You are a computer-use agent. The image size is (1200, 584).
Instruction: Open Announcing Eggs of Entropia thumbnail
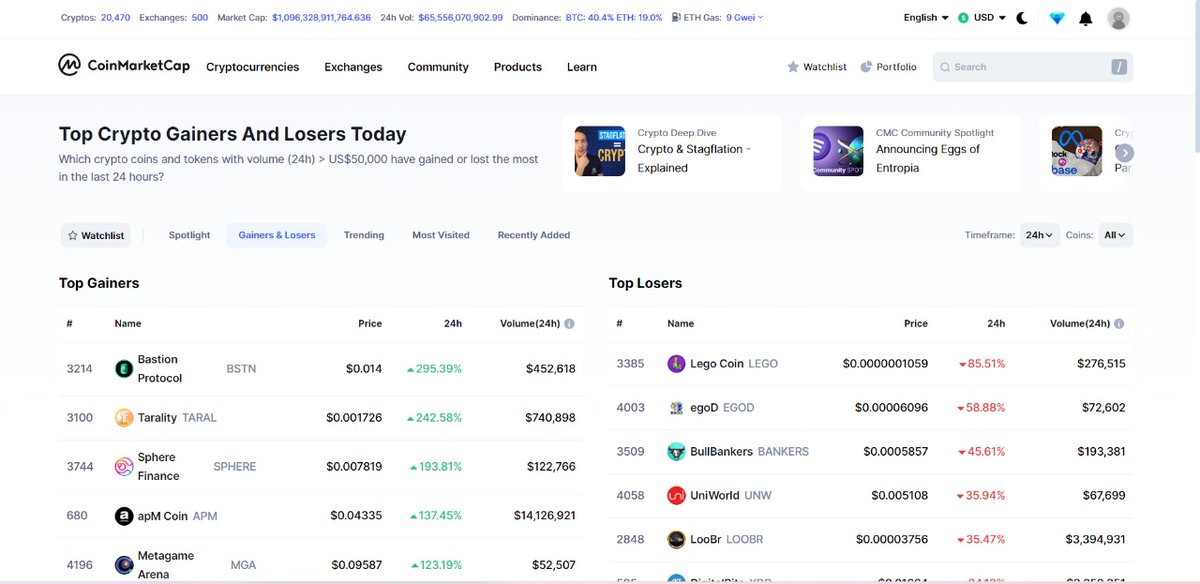838,151
